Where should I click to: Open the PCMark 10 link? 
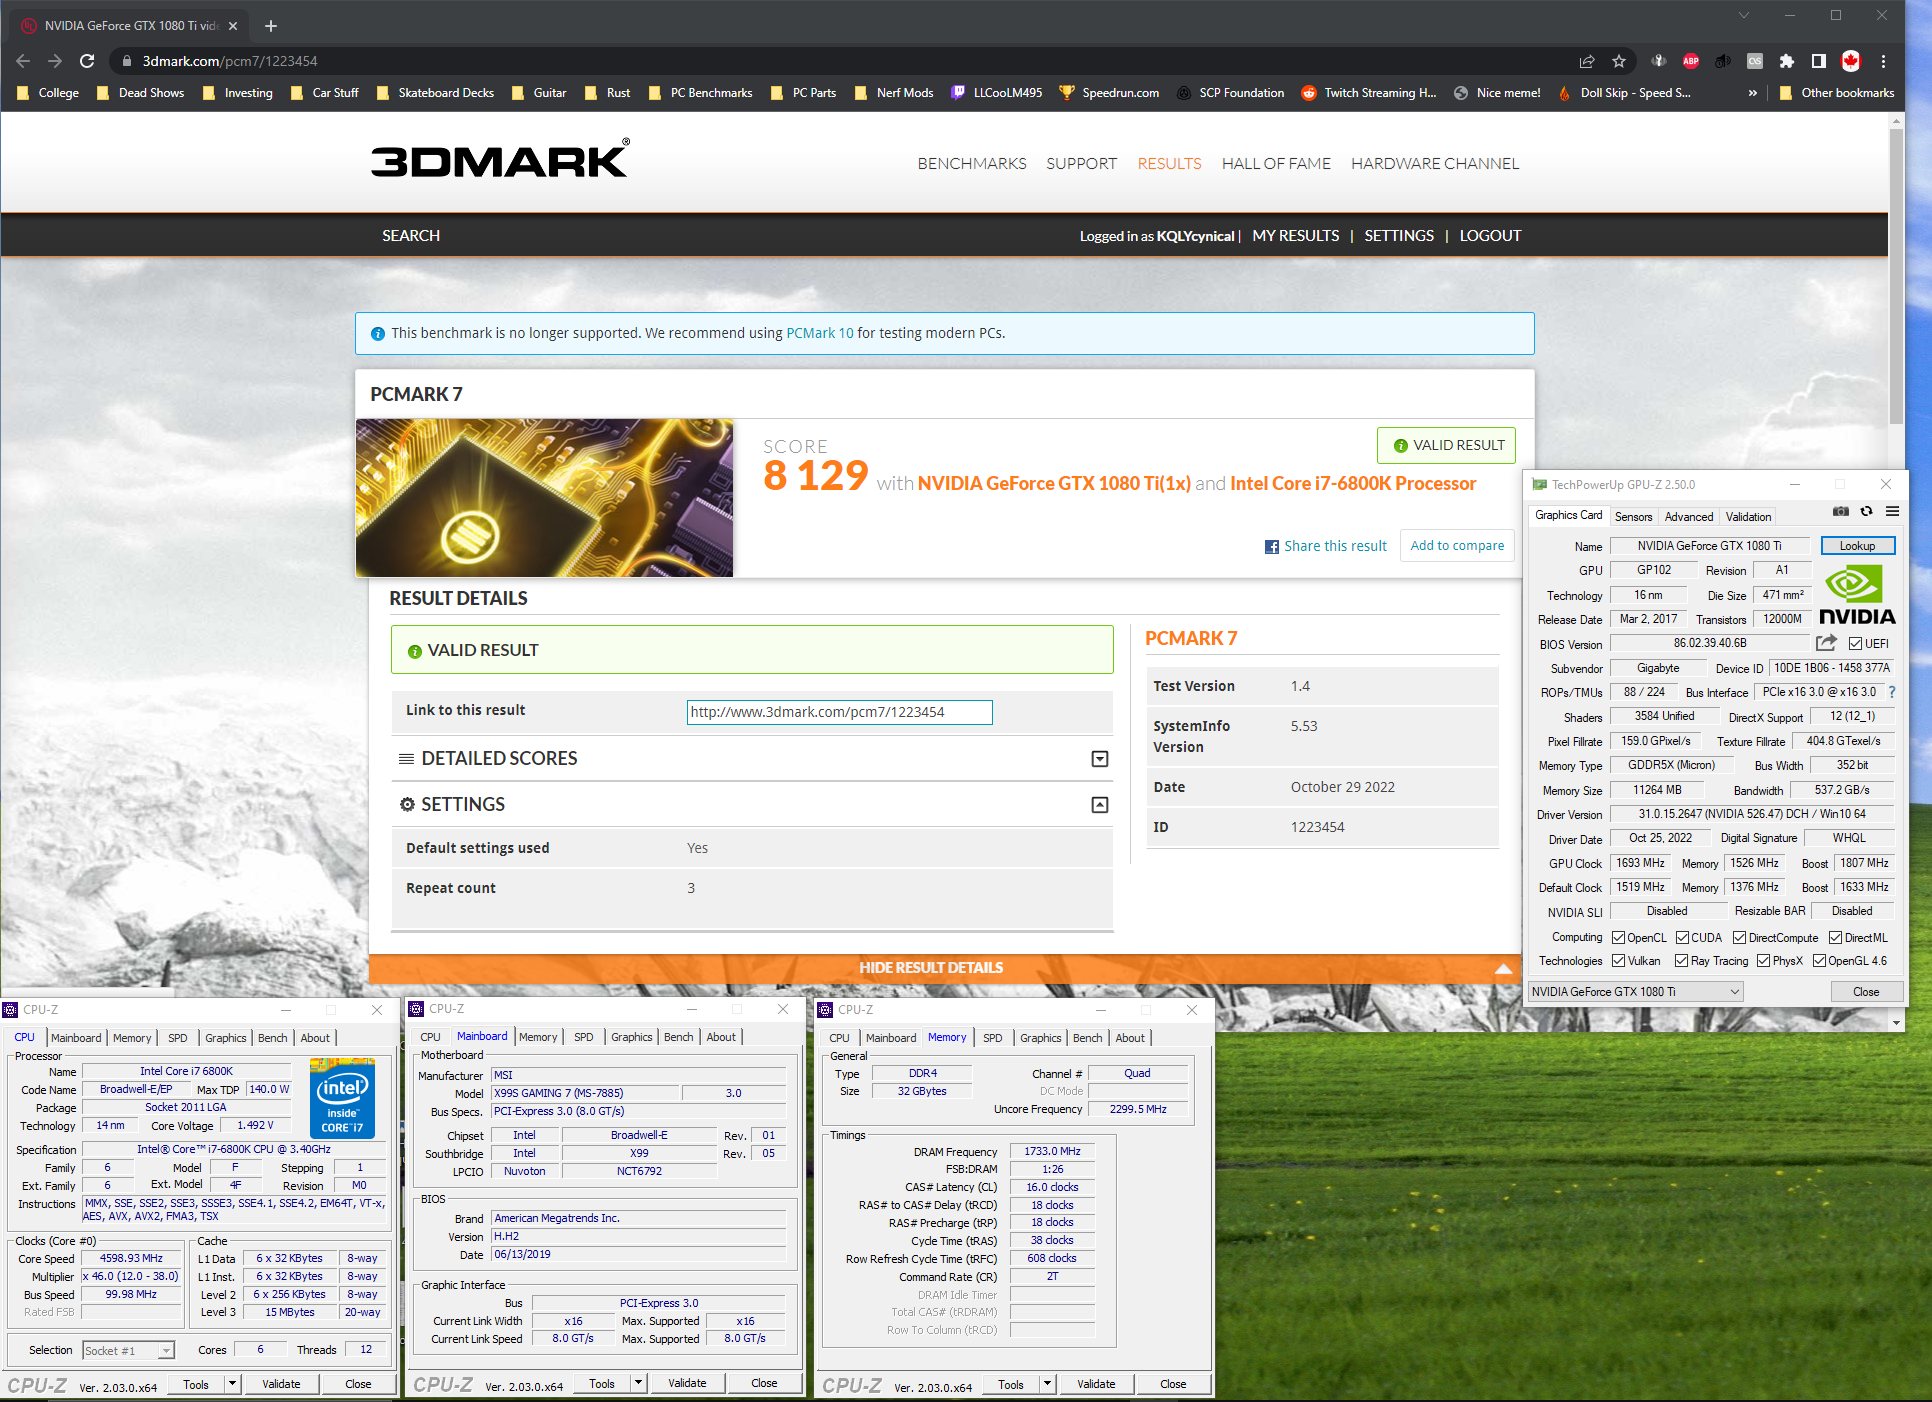[820, 333]
